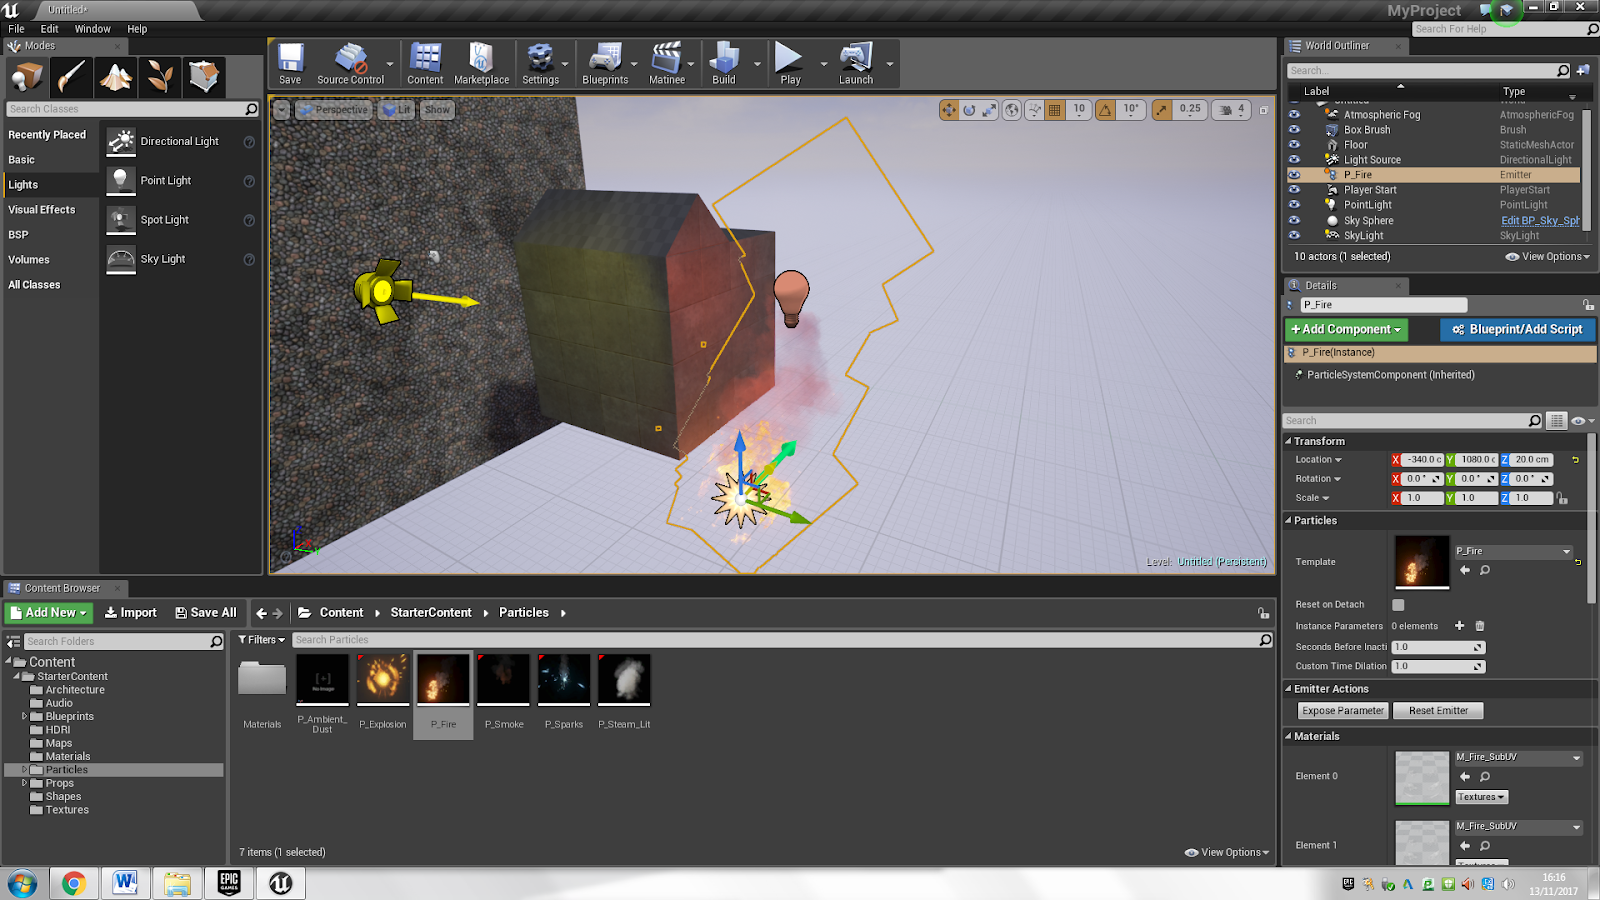Open the Marketplace toolbar icon
This screenshot has height=900, width=1600.
tap(481, 64)
